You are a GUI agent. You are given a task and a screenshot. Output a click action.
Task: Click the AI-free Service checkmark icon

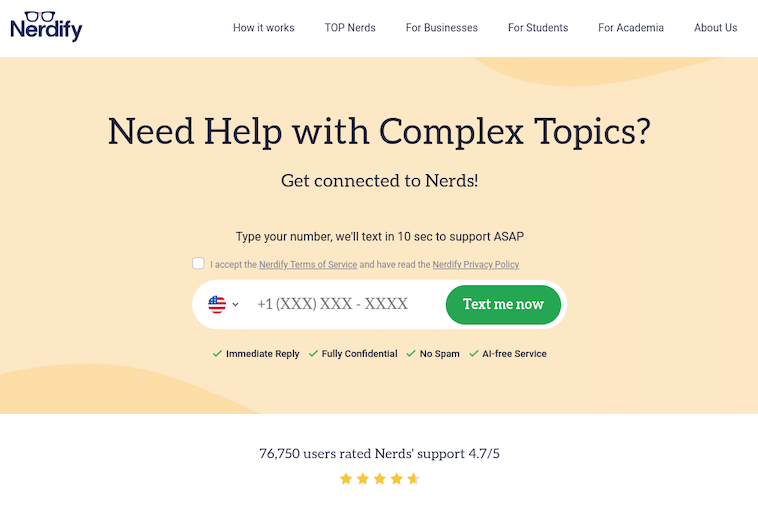pyautogui.click(x=473, y=354)
